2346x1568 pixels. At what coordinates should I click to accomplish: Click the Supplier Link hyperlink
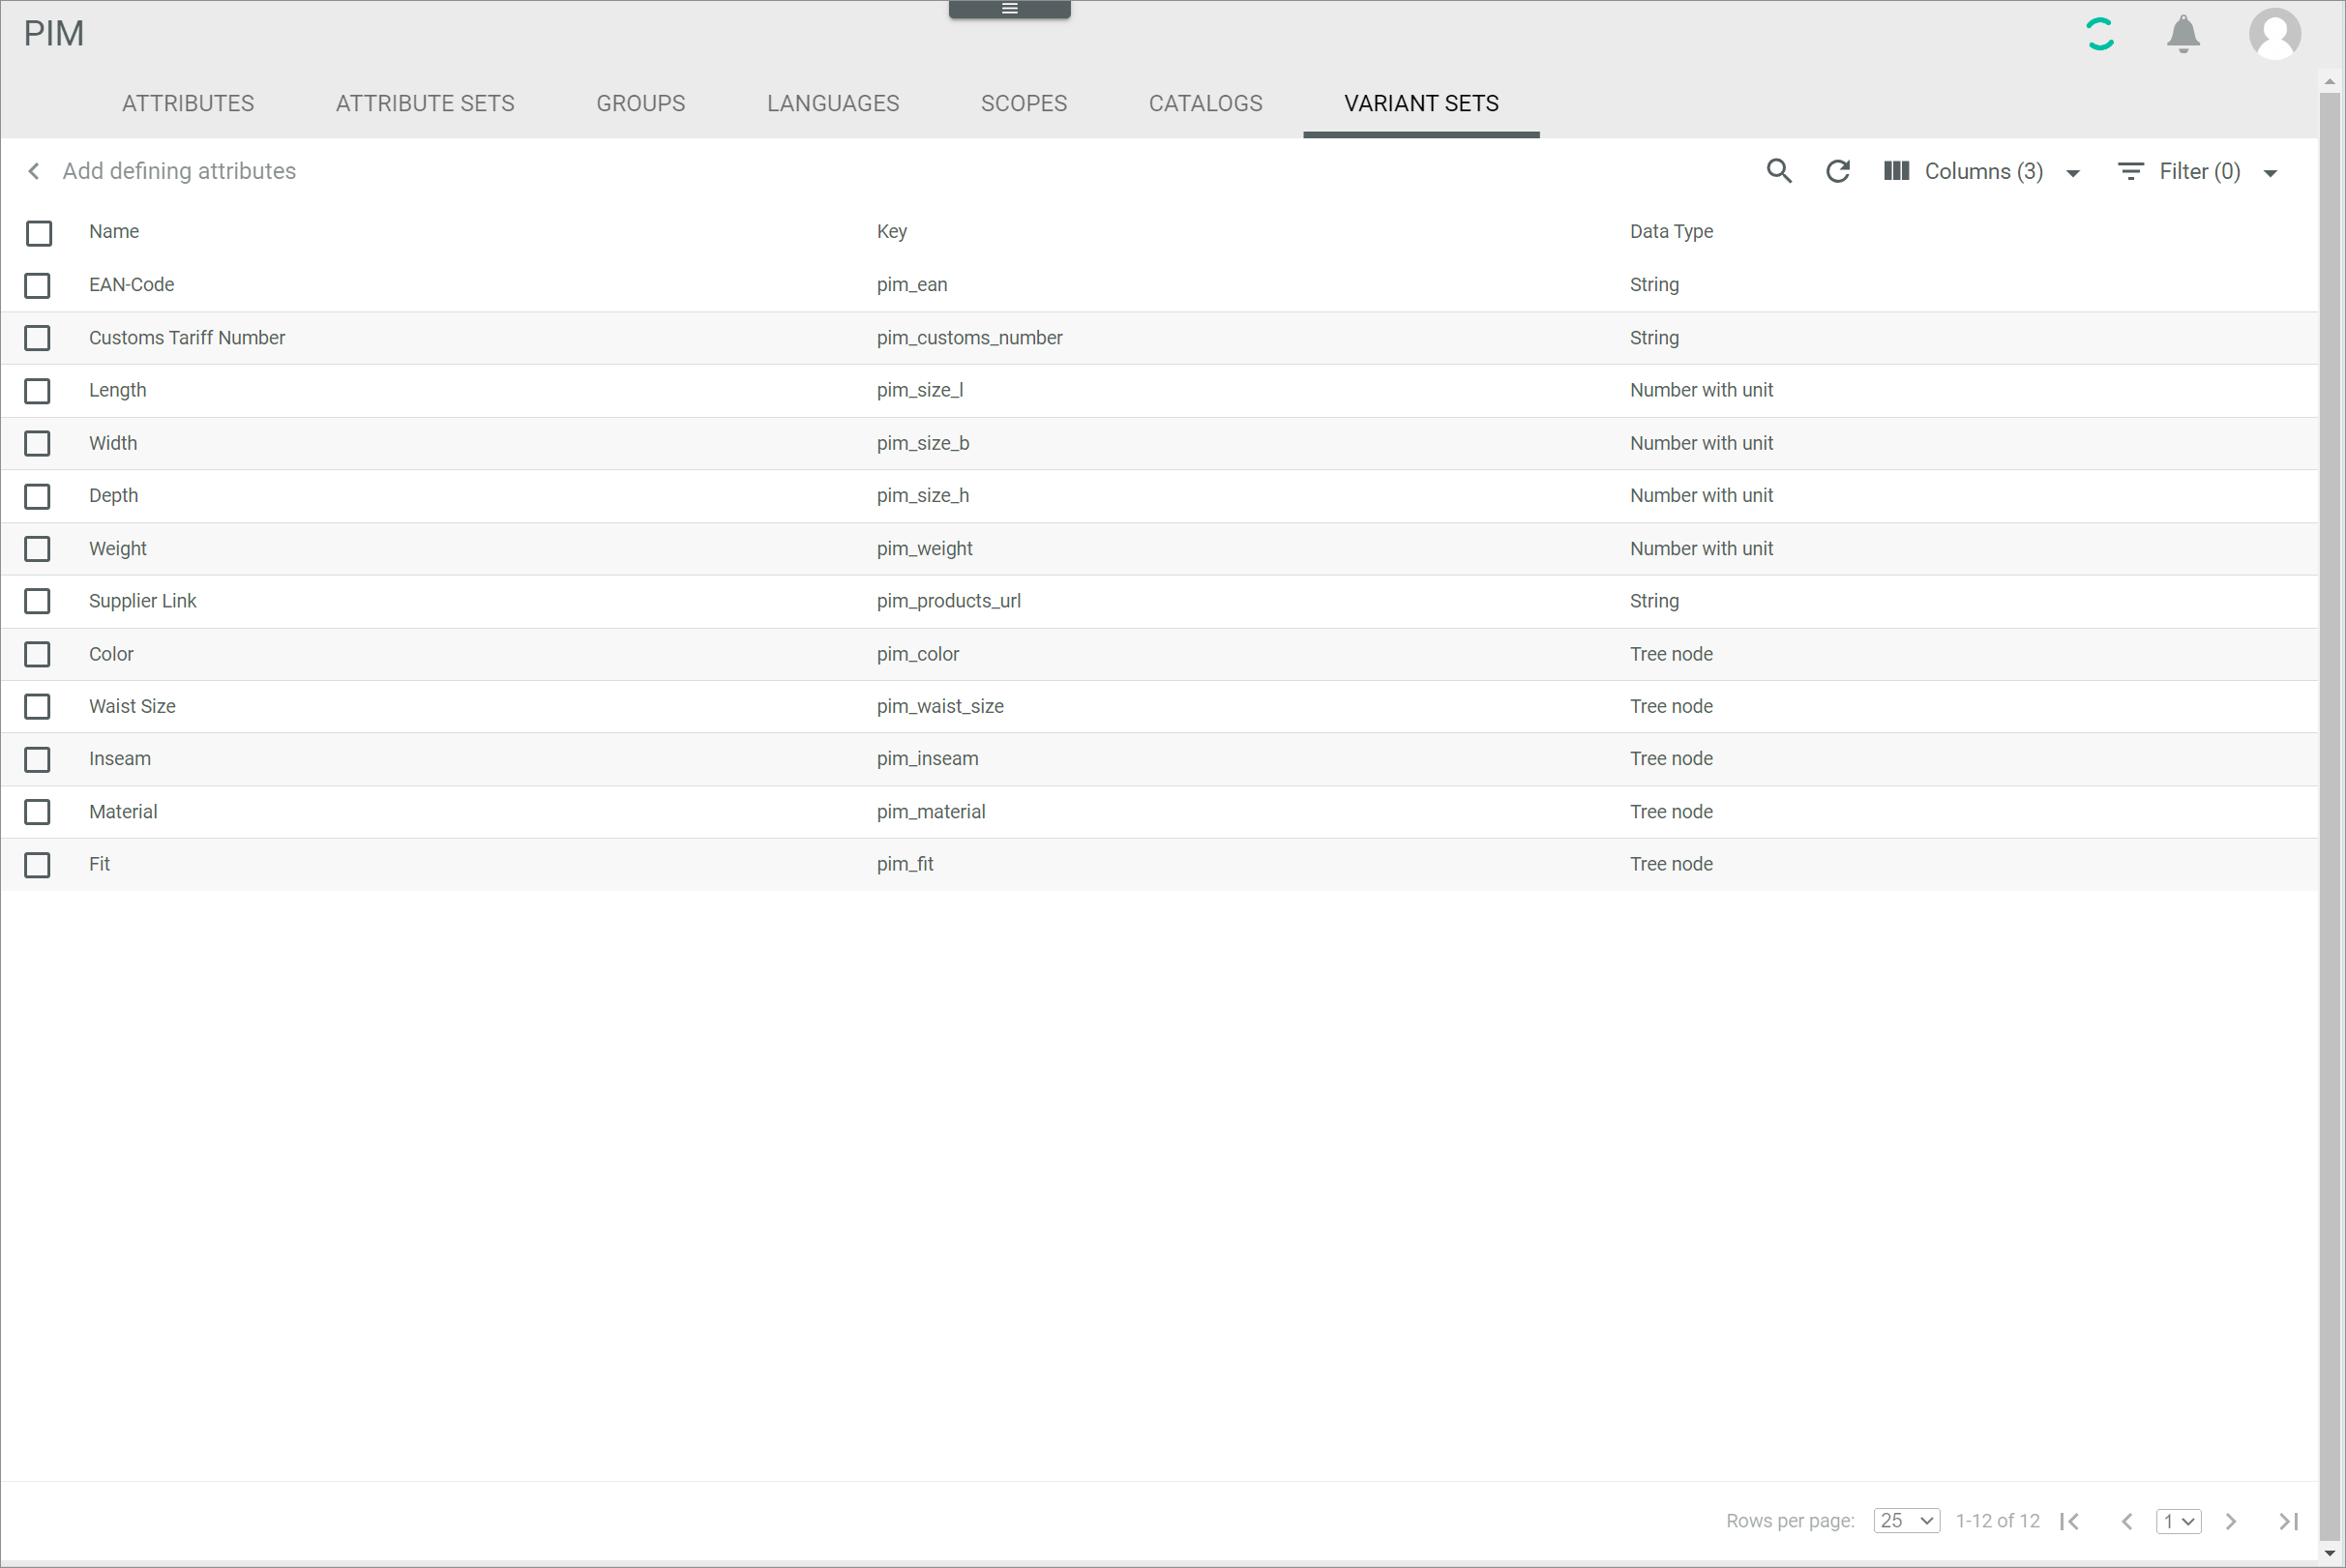point(143,602)
